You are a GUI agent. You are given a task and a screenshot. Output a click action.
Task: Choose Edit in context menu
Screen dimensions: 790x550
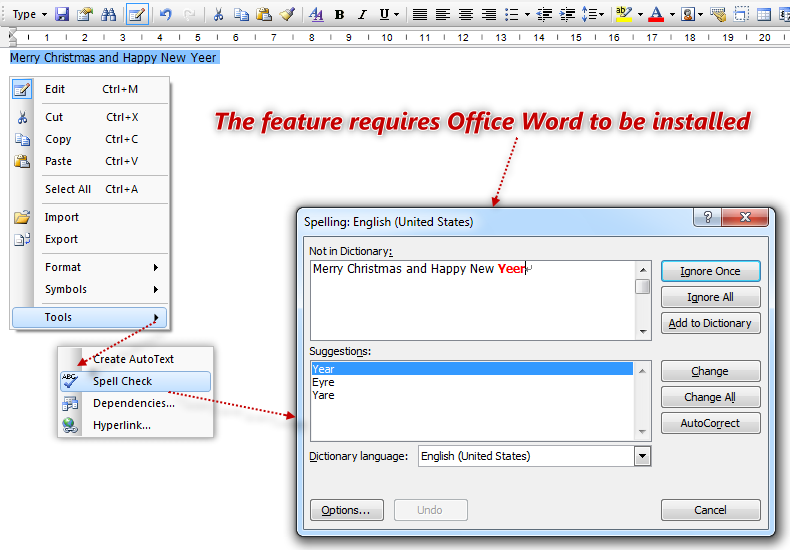(x=90, y=90)
